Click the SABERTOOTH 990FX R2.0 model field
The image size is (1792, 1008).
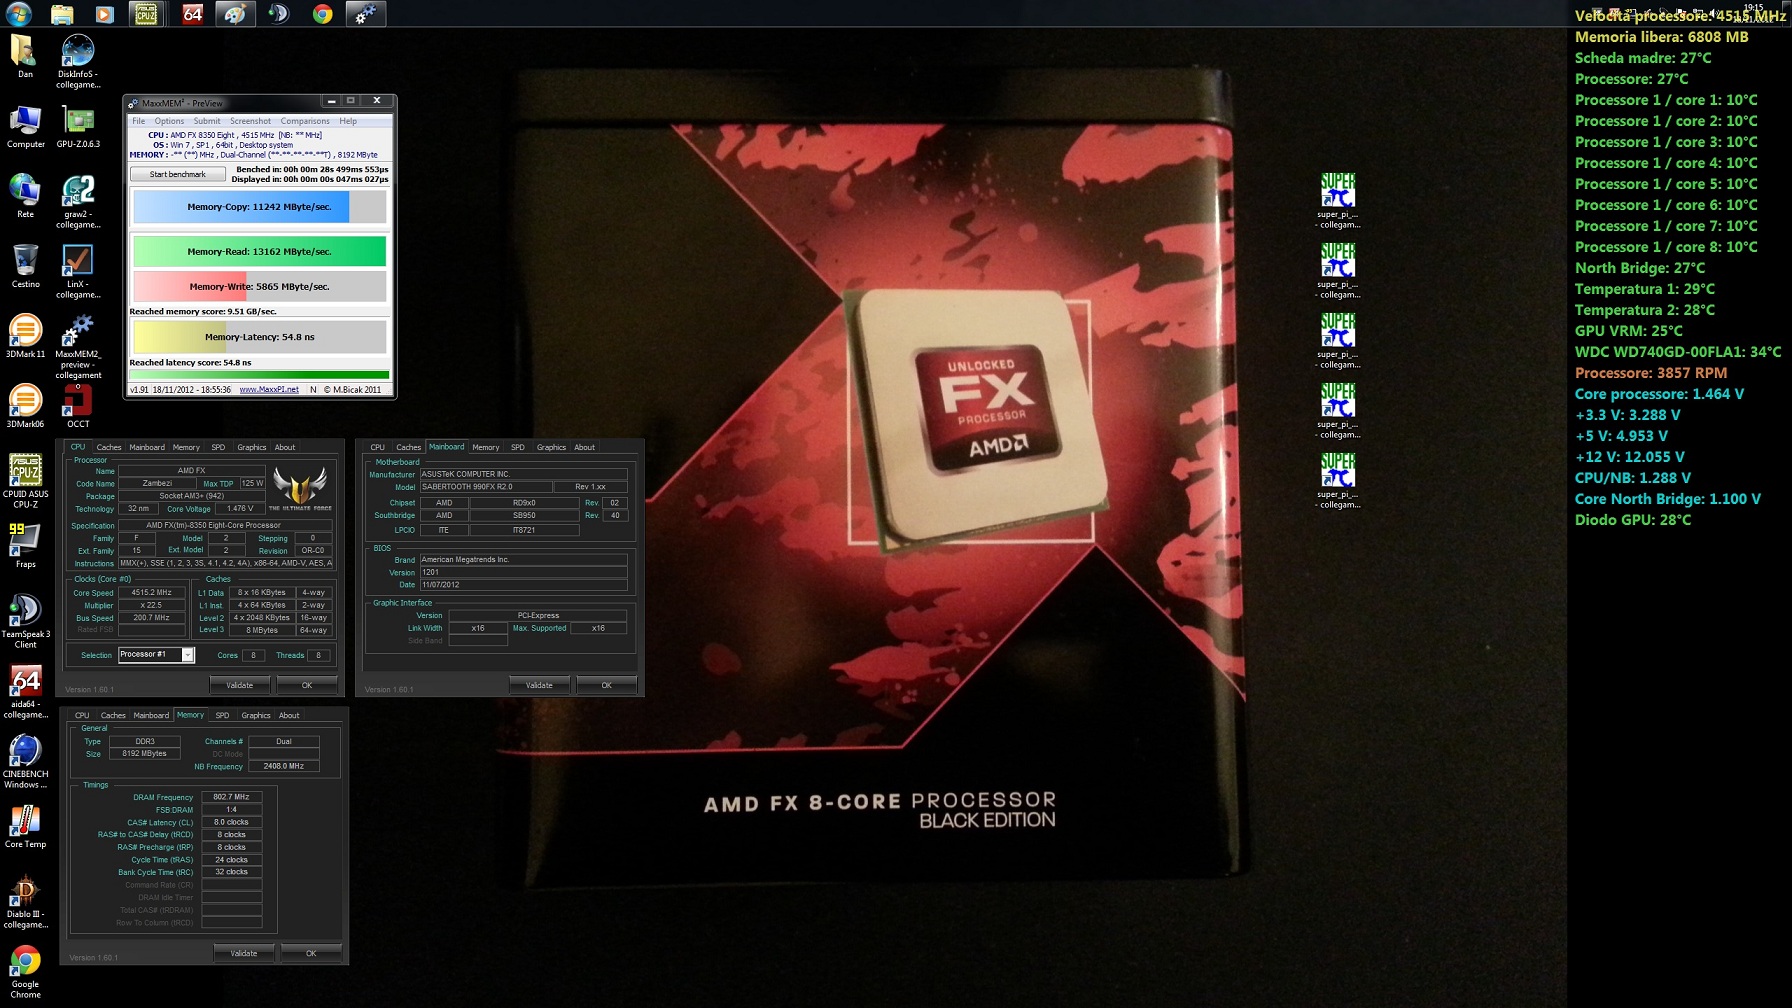(486, 487)
